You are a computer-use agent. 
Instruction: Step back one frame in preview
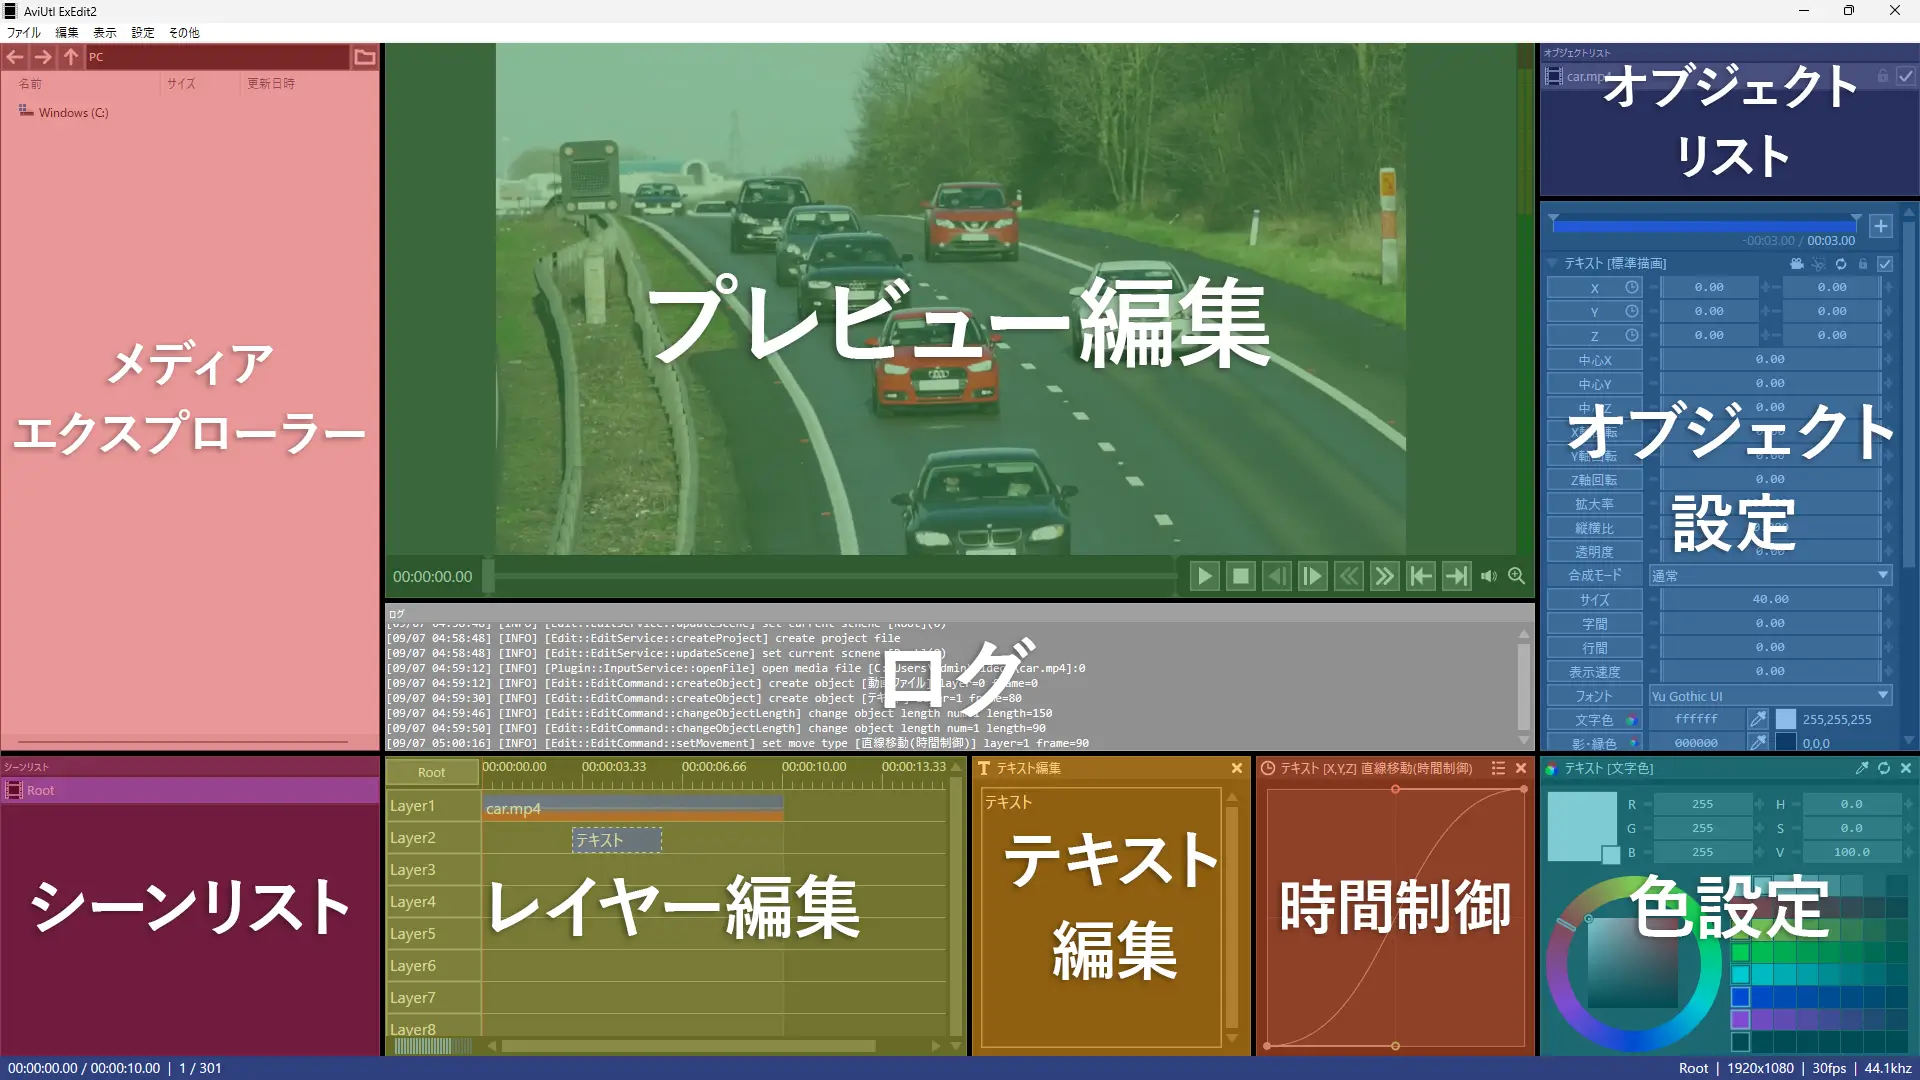point(1277,576)
